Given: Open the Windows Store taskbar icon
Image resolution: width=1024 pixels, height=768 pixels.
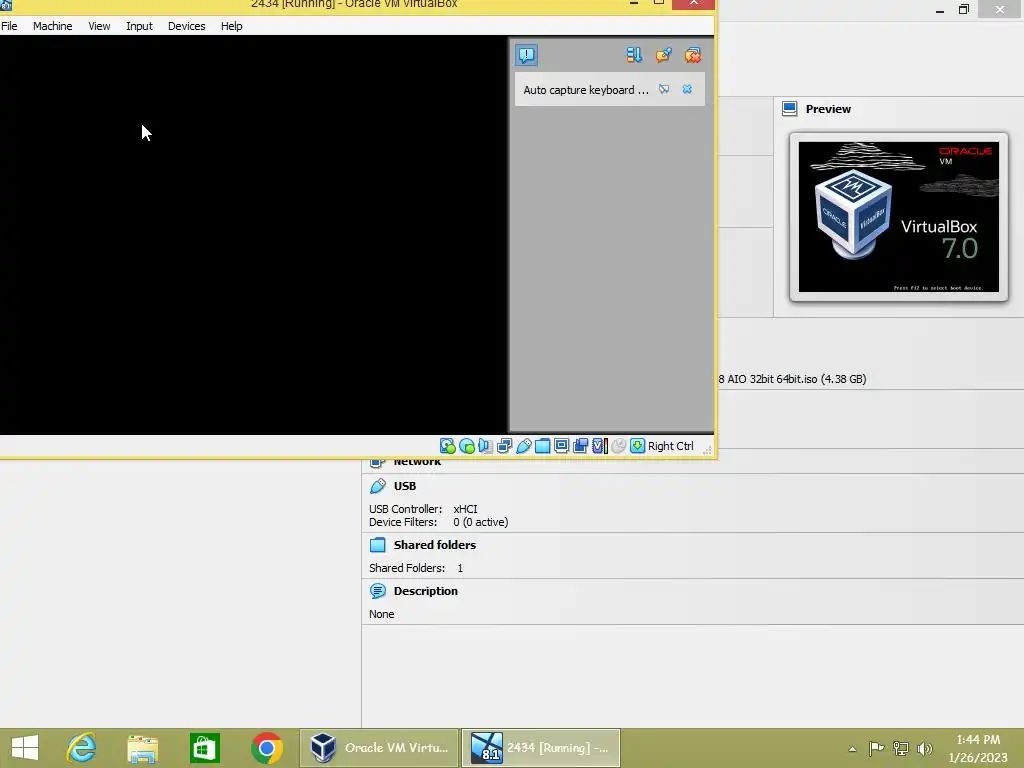Looking at the screenshot, I should pos(204,748).
